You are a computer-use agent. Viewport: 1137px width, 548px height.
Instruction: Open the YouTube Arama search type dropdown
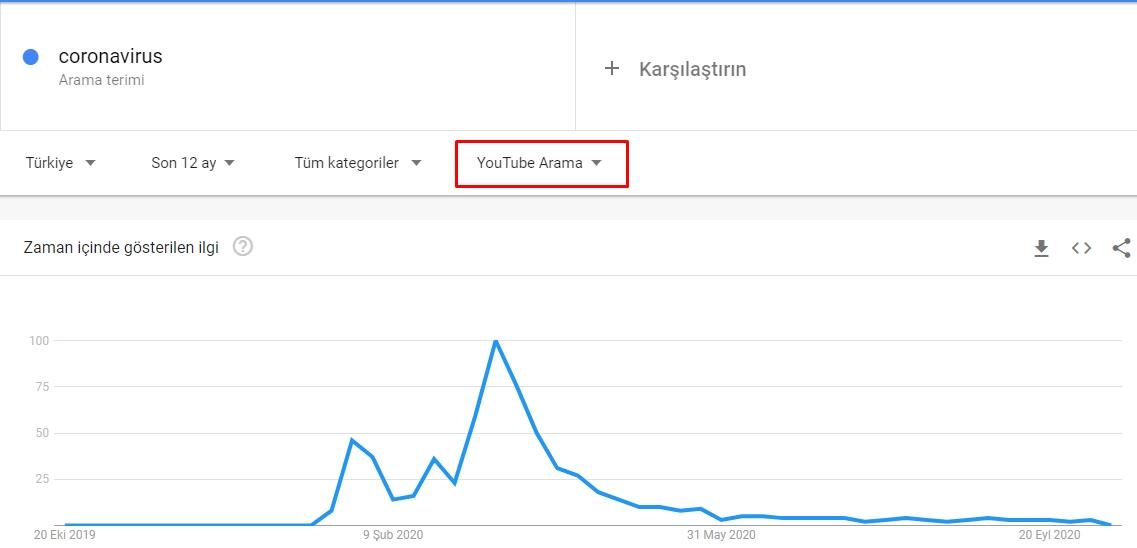541,163
